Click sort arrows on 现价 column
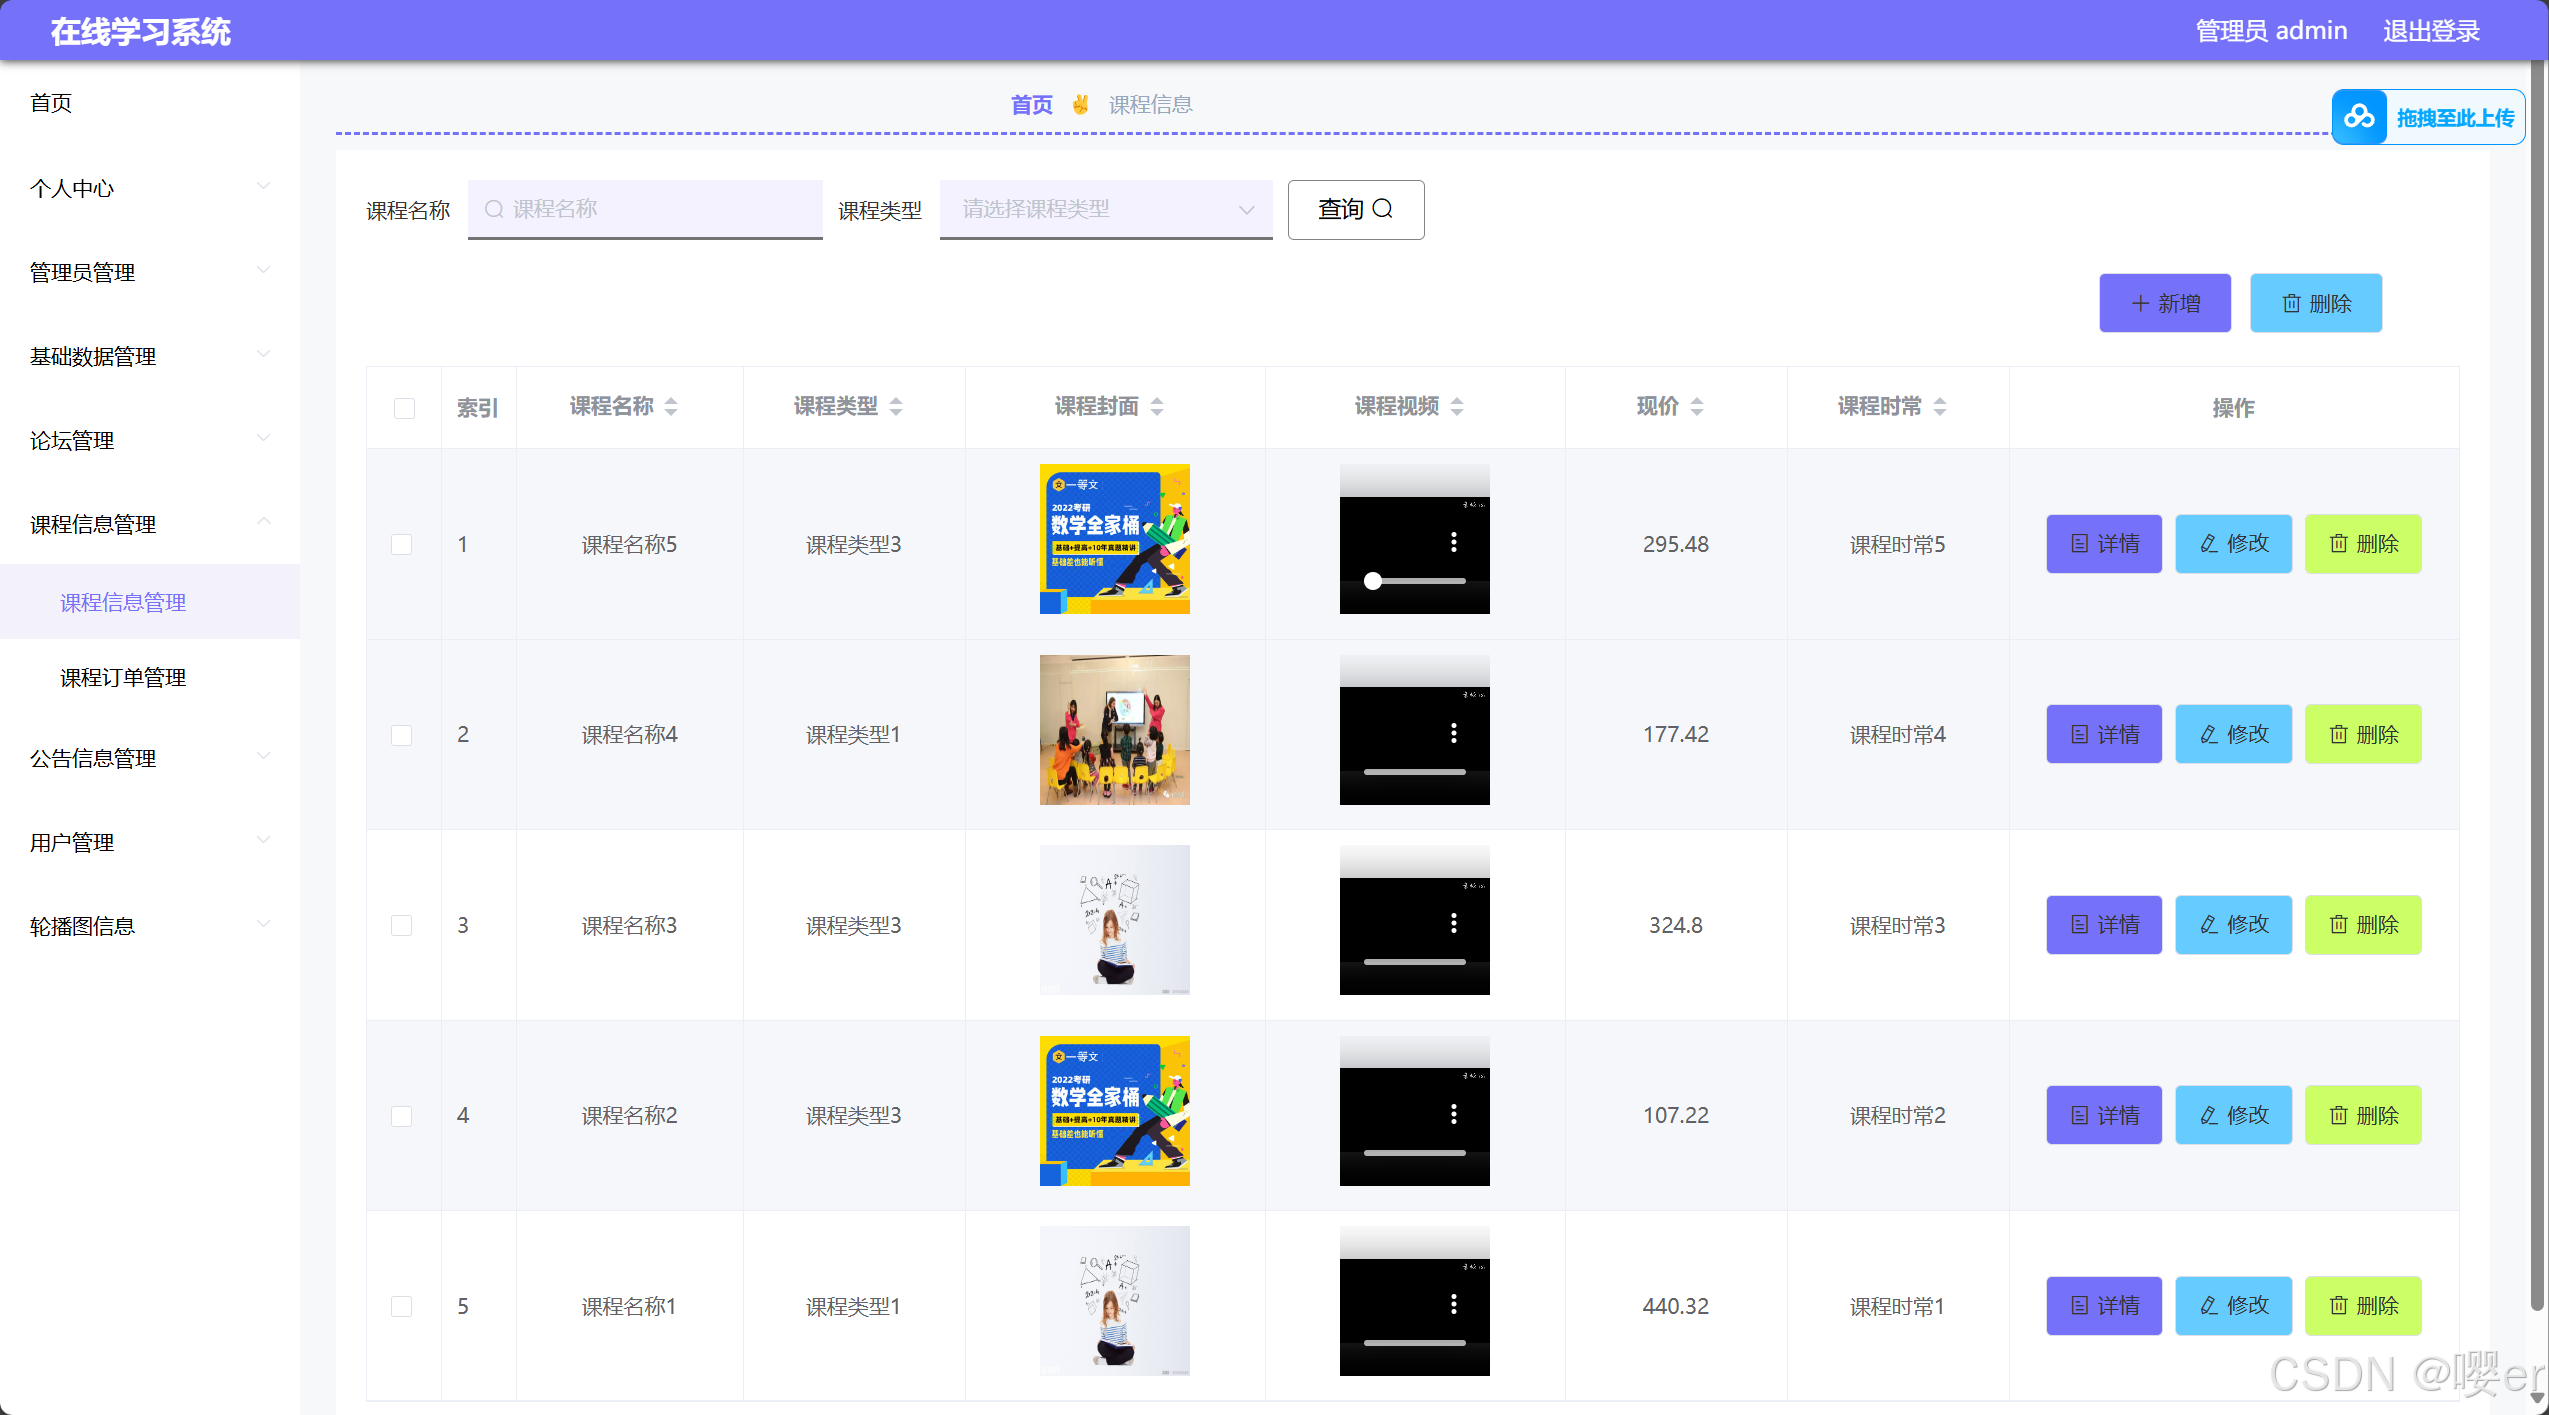This screenshot has width=2549, height=1415. [1696, 406]
